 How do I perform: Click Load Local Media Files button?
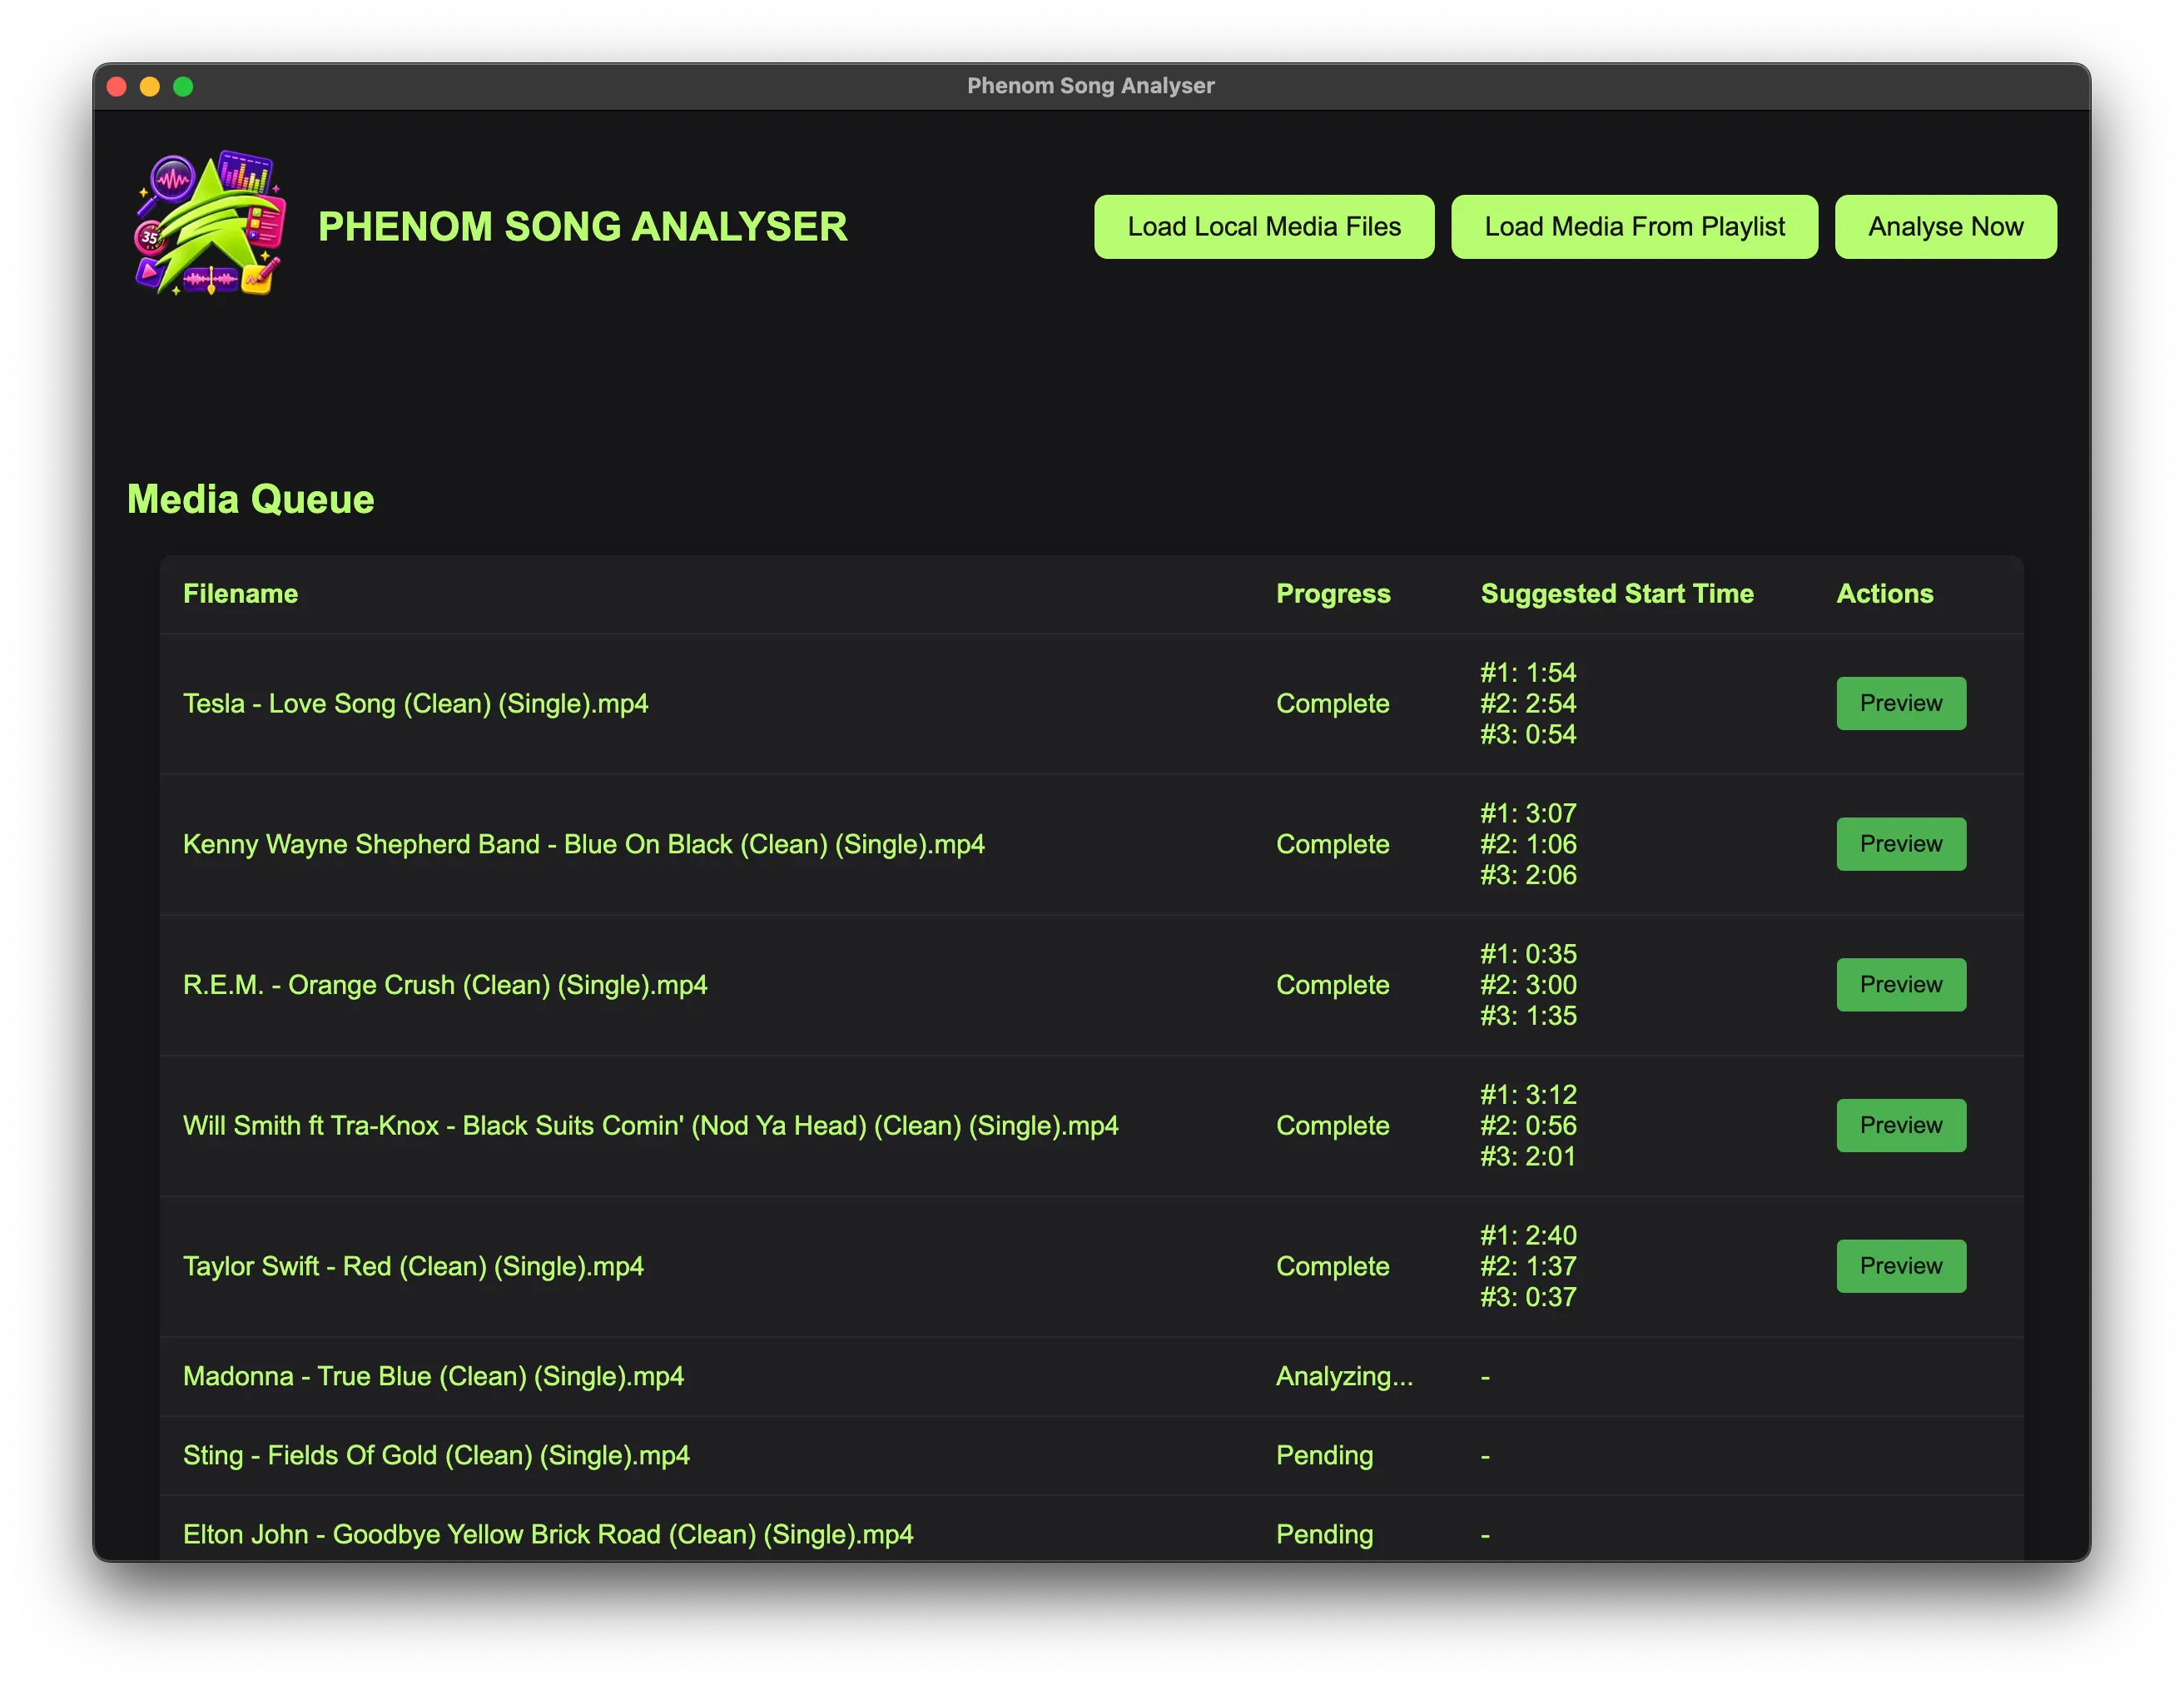pyautogui.click(x=1264, y=227)
